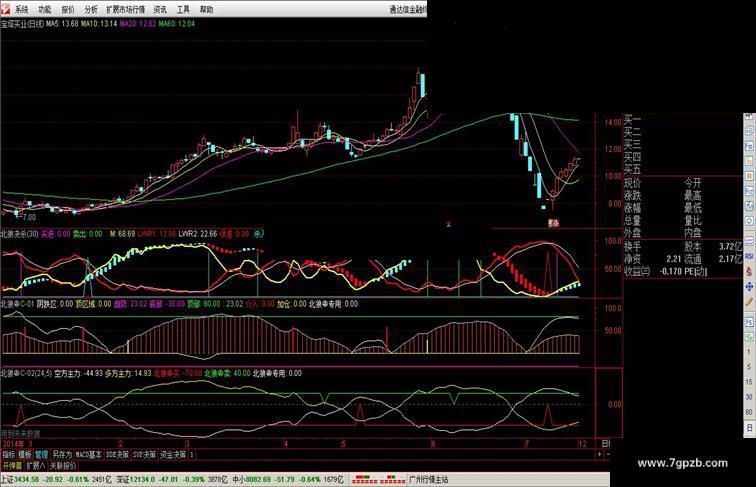Select the 30-minute period button
Viewport: 756px width, 487px height.
749,396
